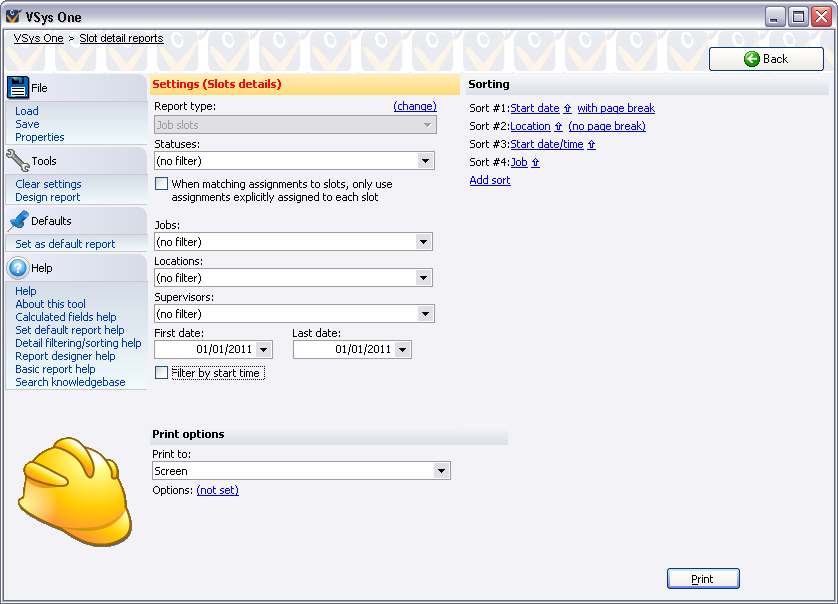This screenshot has width=838, height=604.
Task: Open the Last date calendar dropdown
Action: 402,350
